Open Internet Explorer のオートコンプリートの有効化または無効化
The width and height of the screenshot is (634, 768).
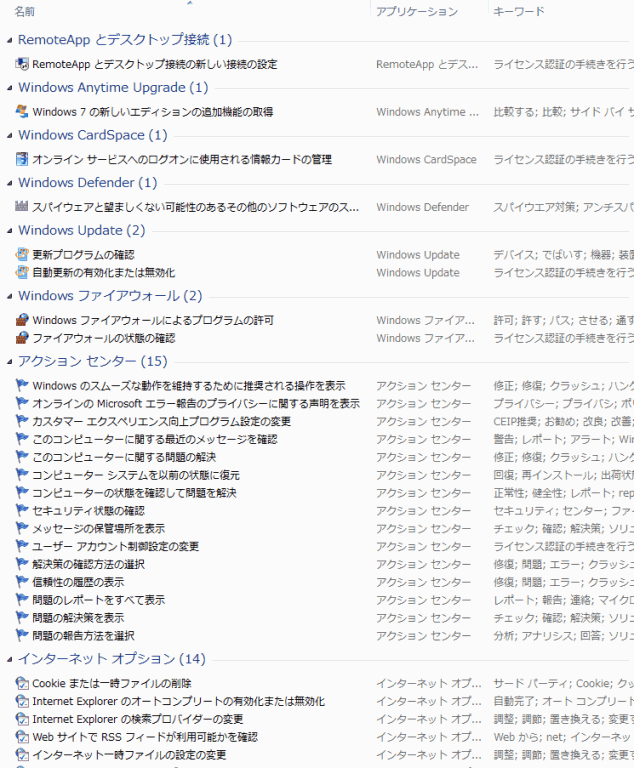(178, 701)
